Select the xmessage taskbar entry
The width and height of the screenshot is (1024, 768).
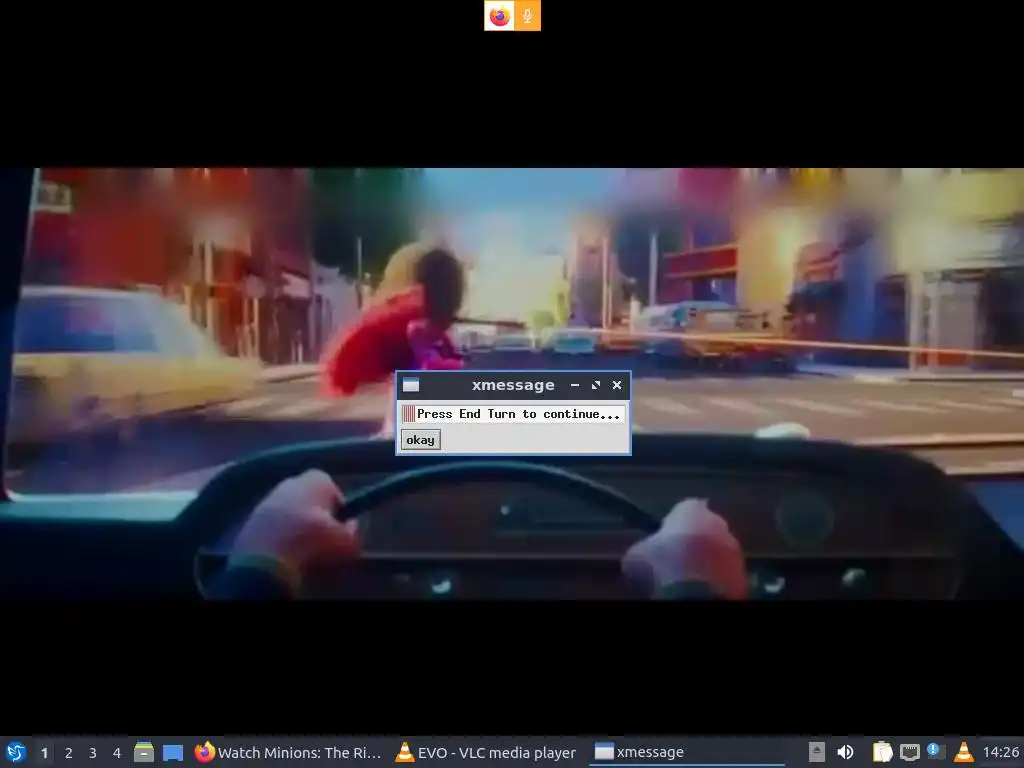[687, 752]
